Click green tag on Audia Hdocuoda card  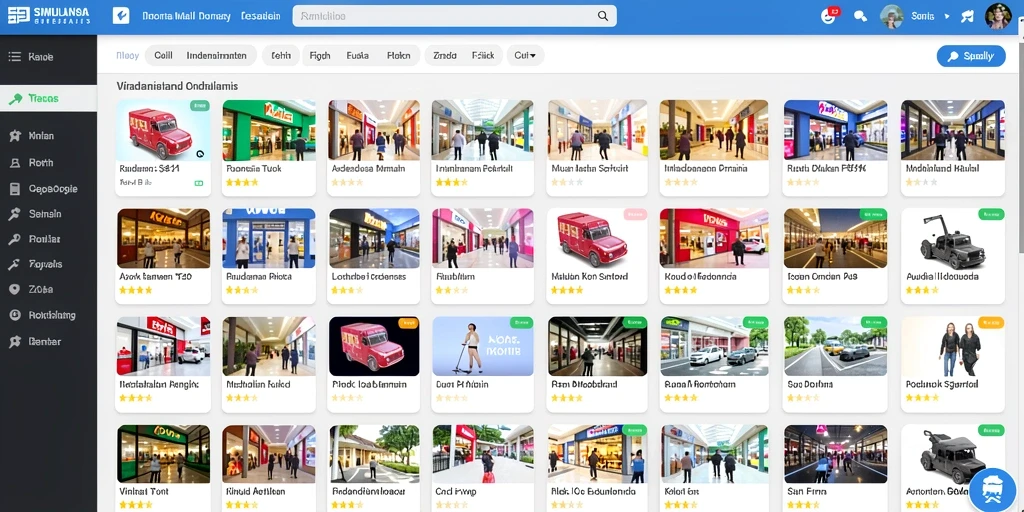click(991, 214)
